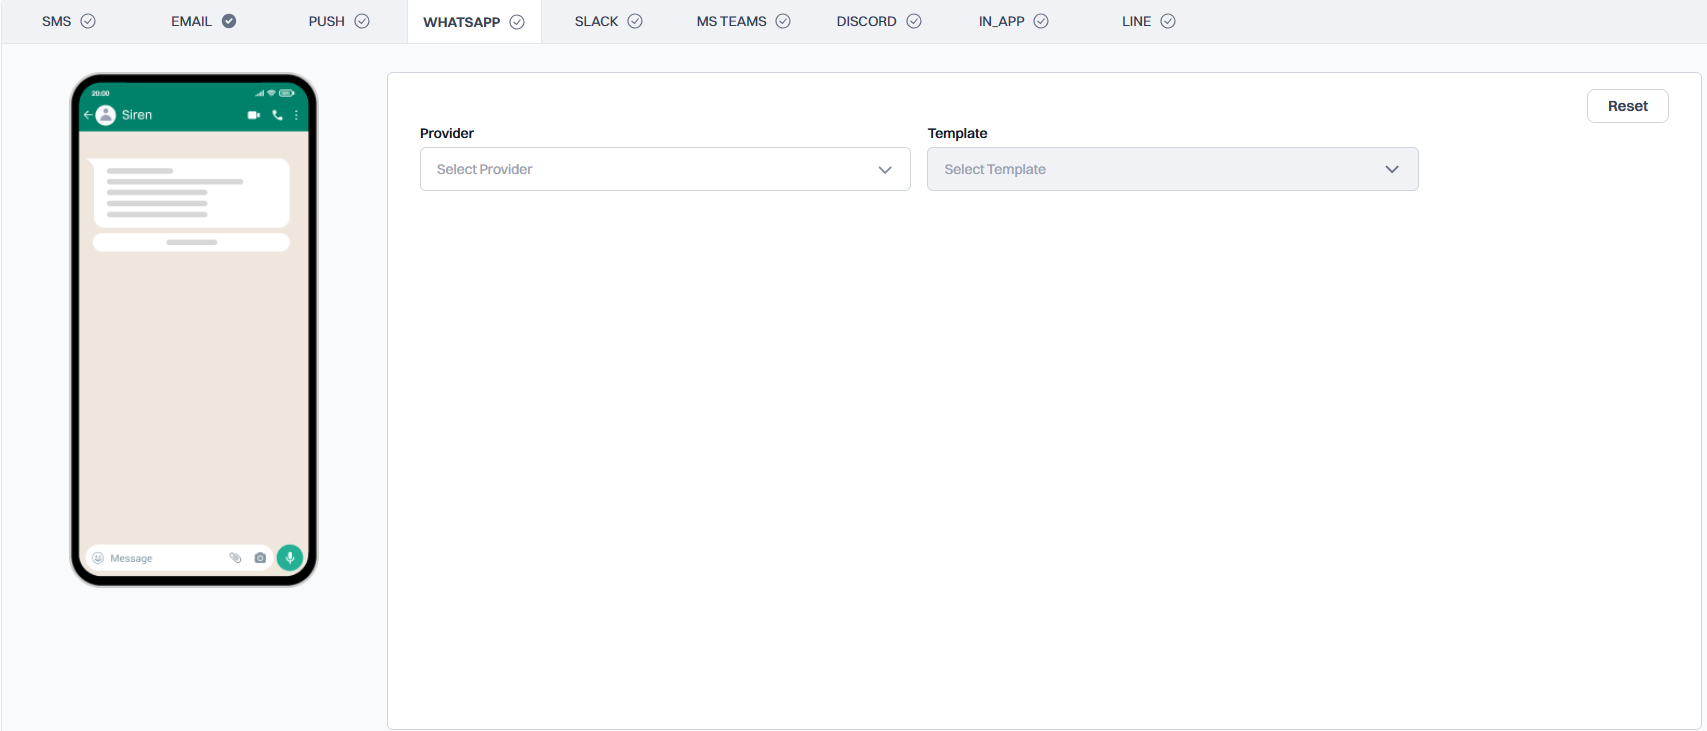1707x731 pixels.
Task: Click the Template dropdown chevron arrow
Action: tap(1392, 170)
